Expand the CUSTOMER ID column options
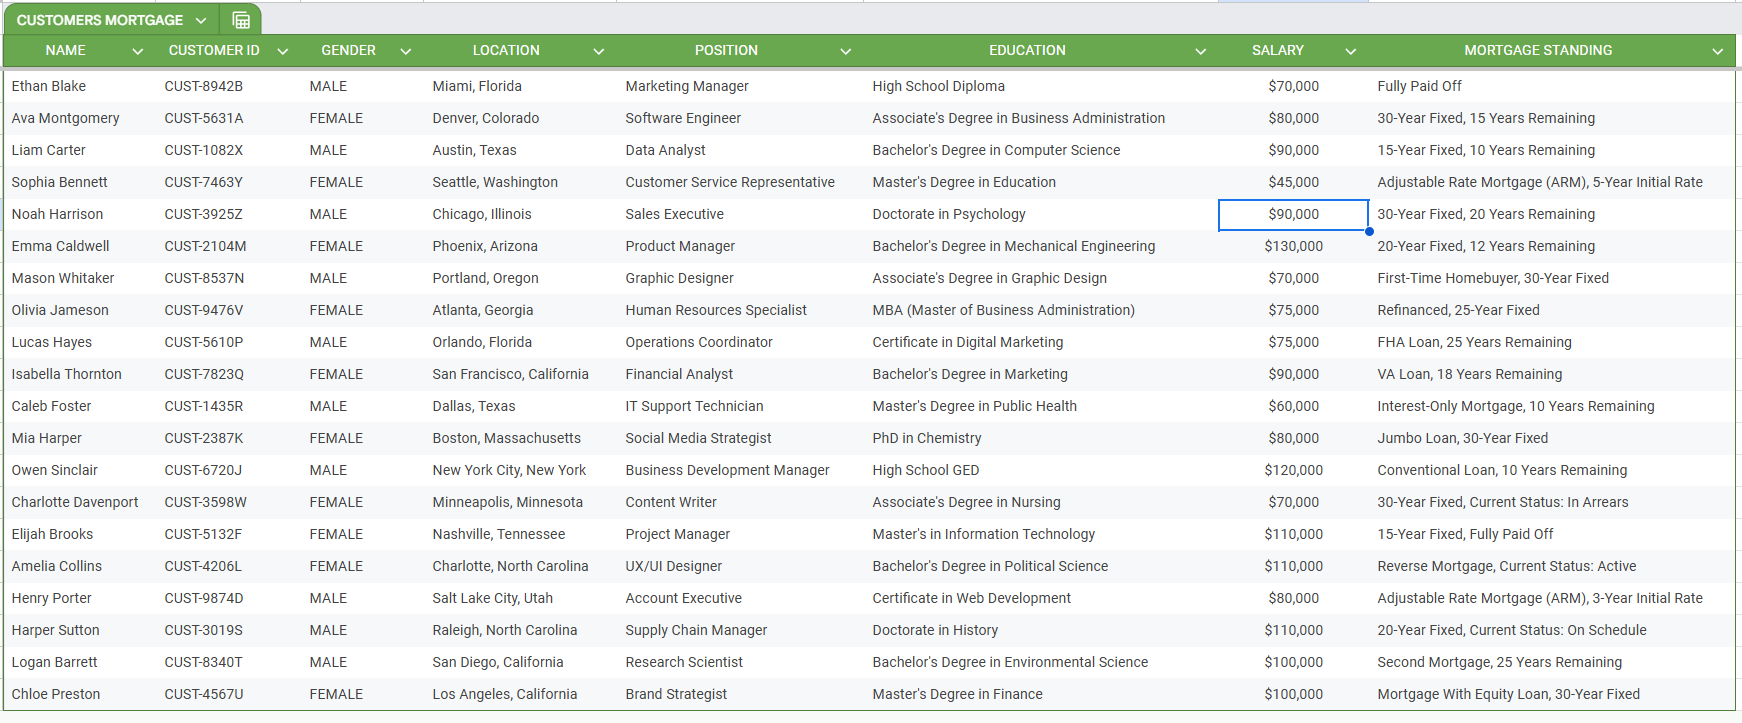This screenshot has height=723, width=1742. 283,51
